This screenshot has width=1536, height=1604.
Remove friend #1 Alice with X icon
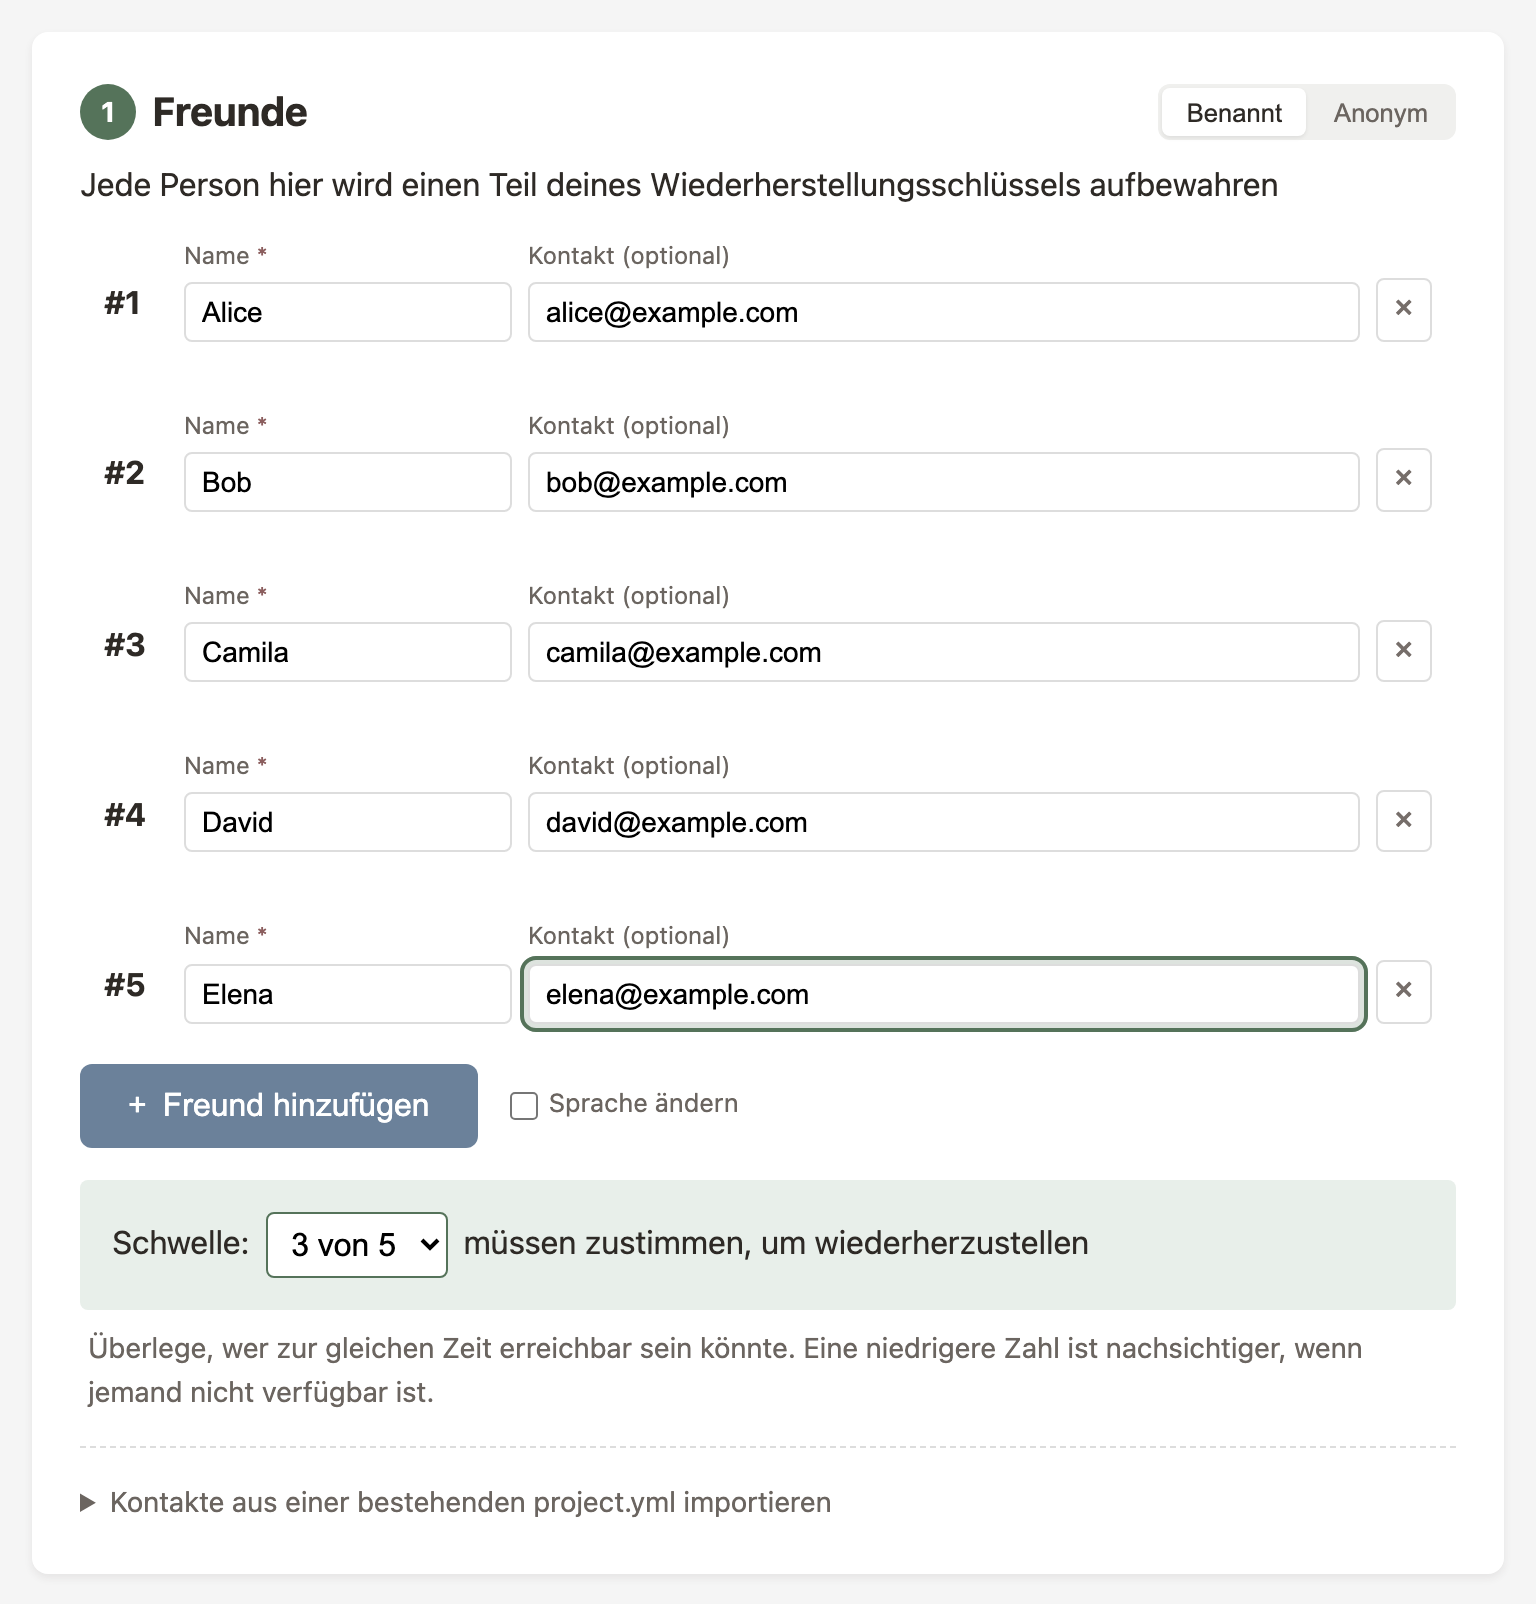pos(1403,310)
